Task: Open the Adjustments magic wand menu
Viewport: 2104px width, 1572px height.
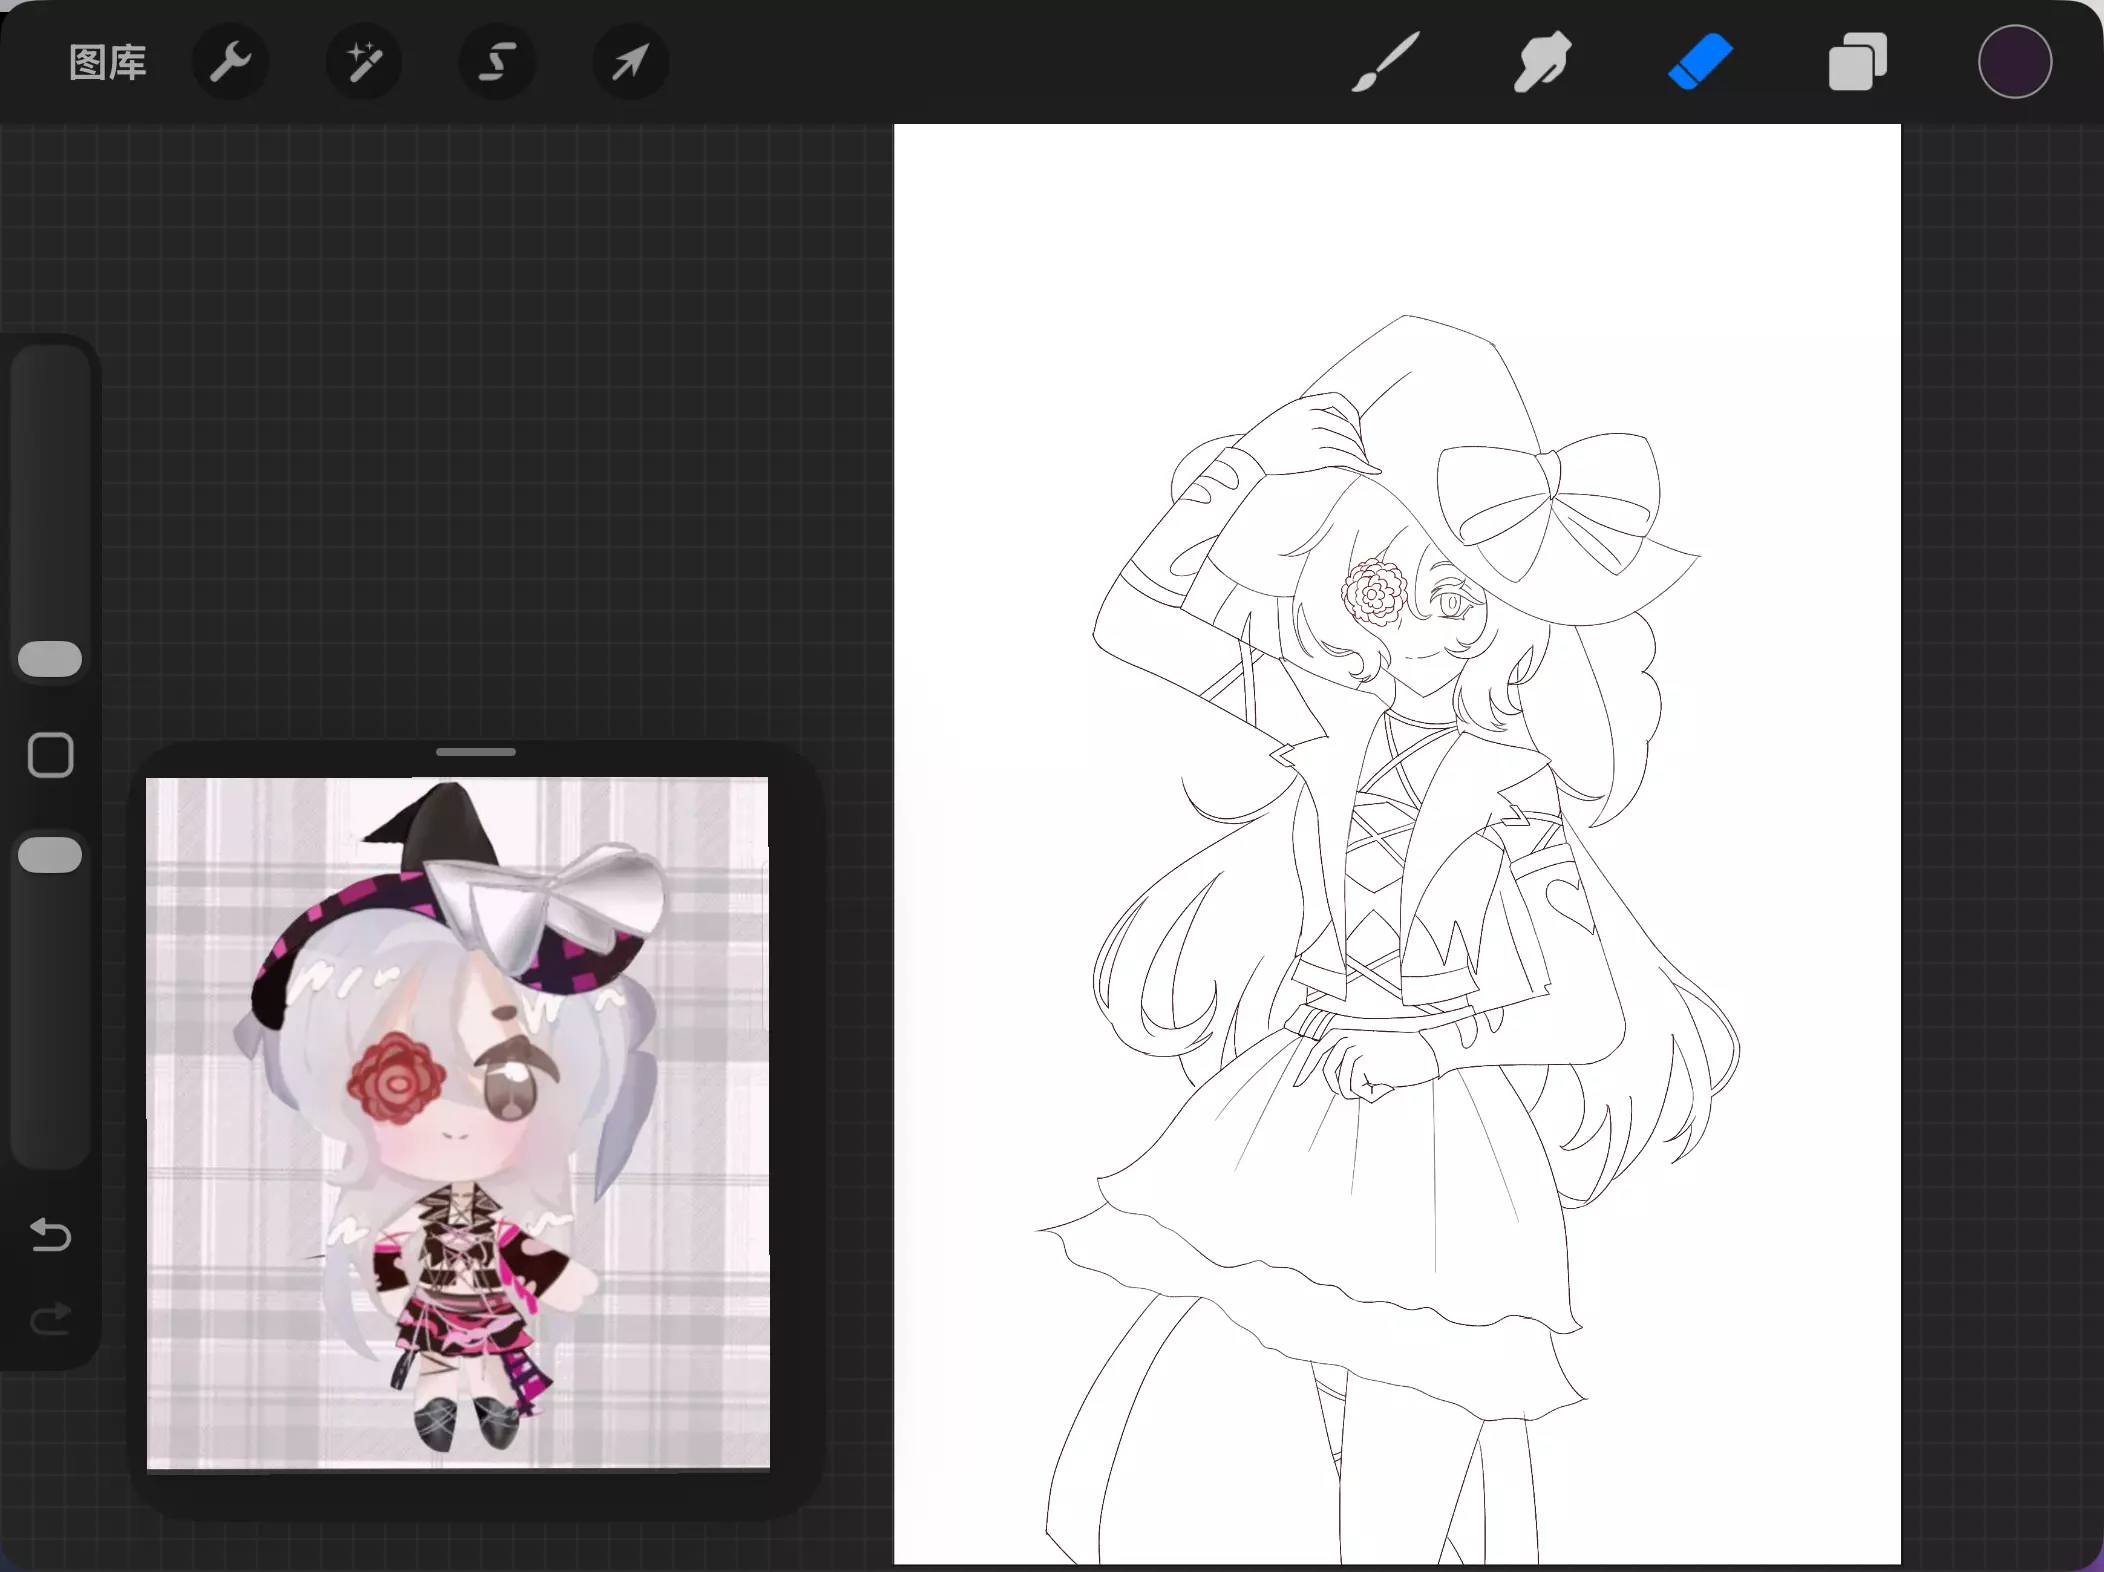Action: [364, 63]
